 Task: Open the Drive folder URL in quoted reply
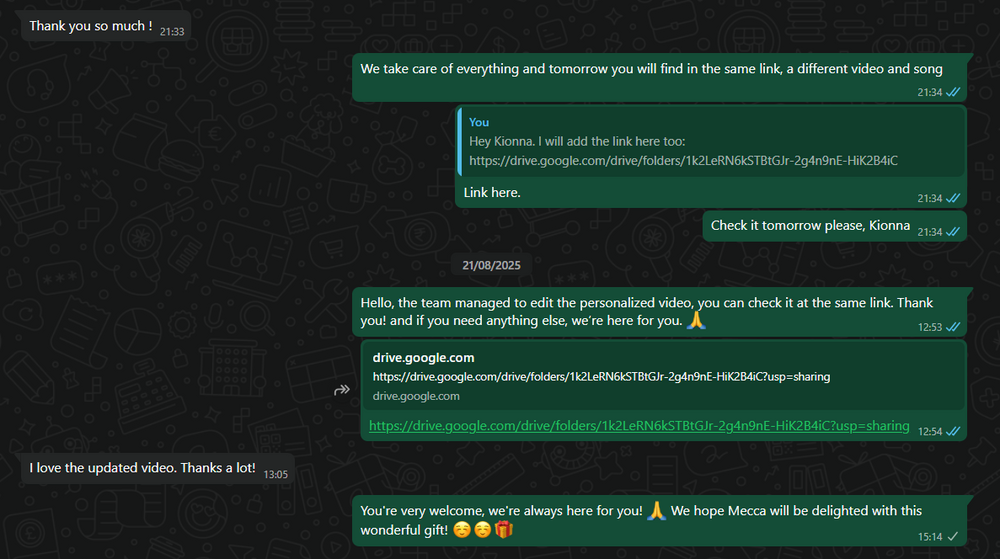tap(683, 160)
